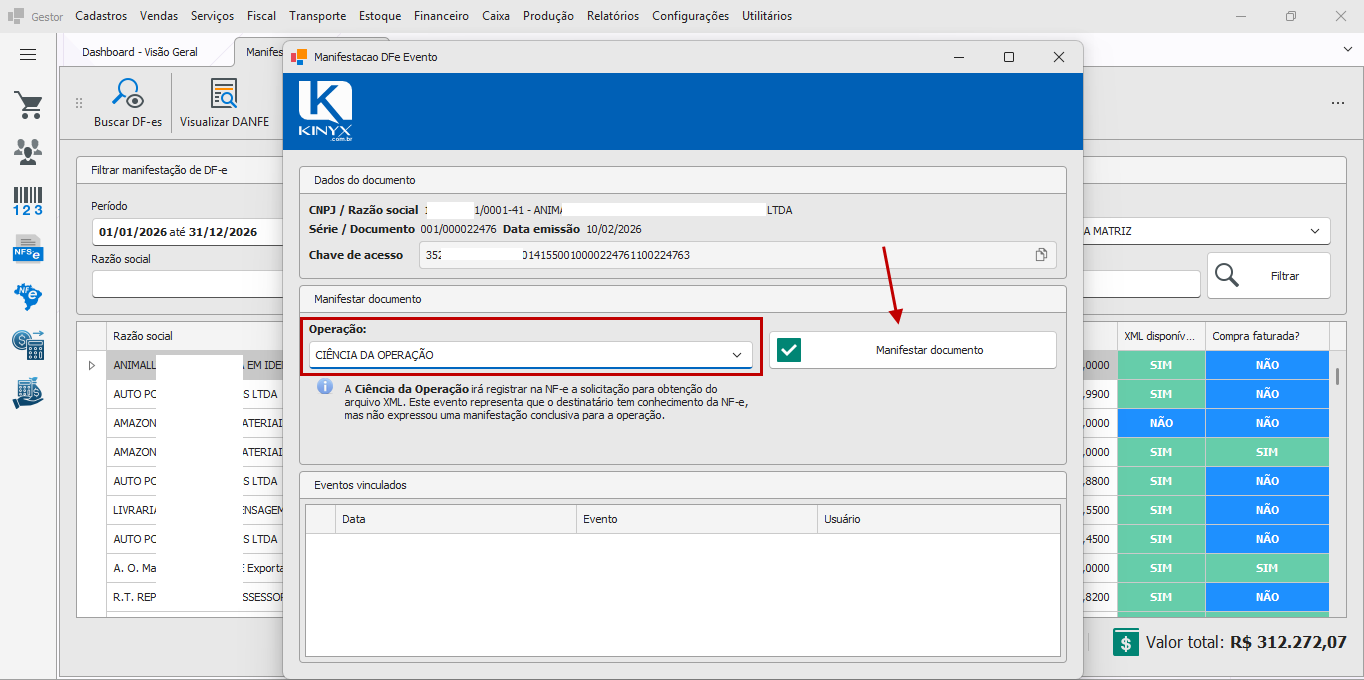The image size is (1364, 680).
Task: Click the Usuário column header in Eventos vinculados
Action: tap(938, 519)
